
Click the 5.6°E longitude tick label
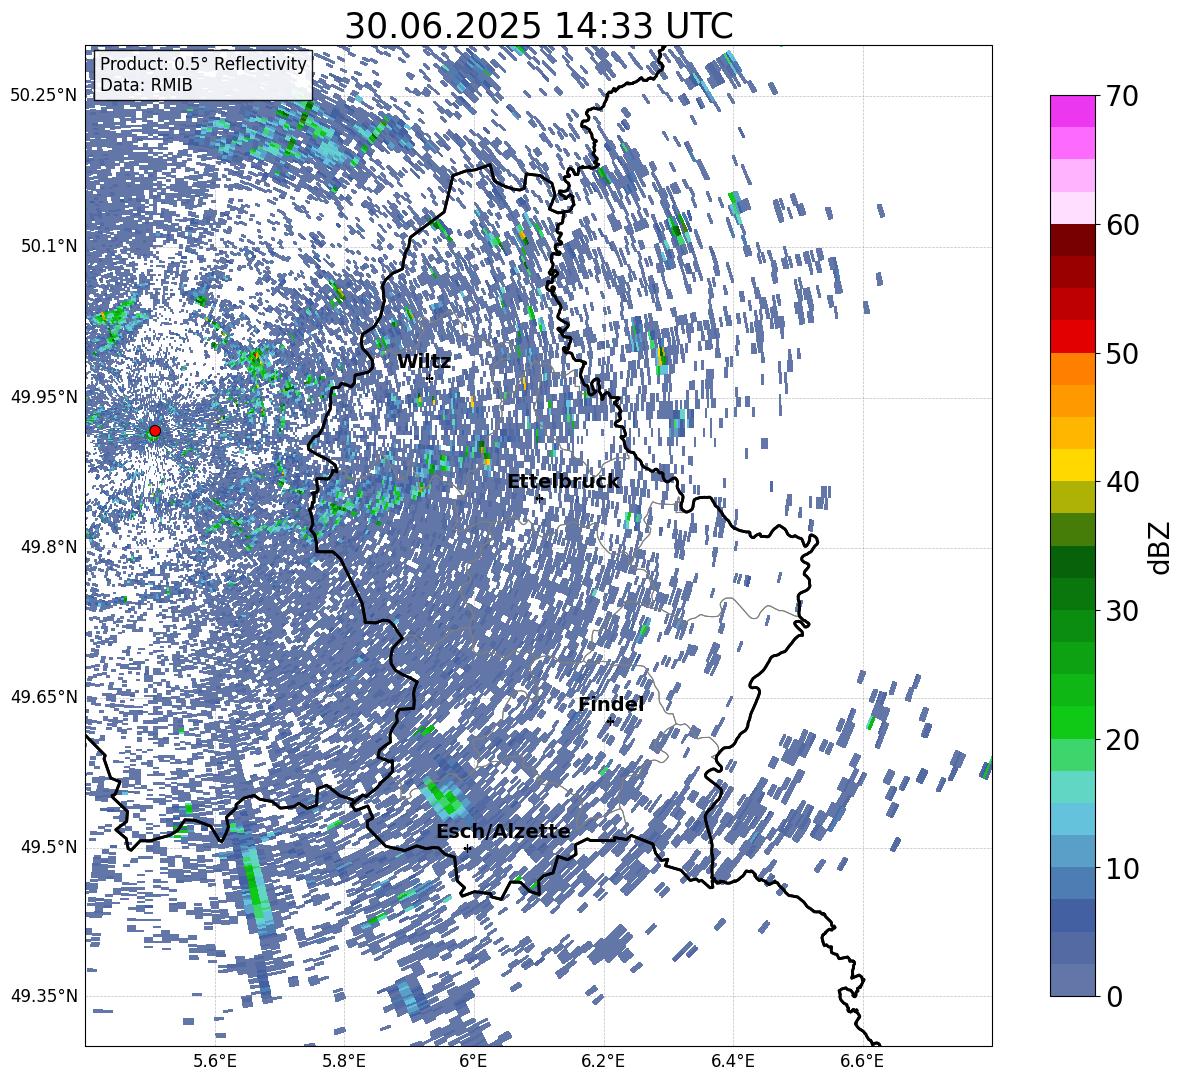tap(214, 1061)
